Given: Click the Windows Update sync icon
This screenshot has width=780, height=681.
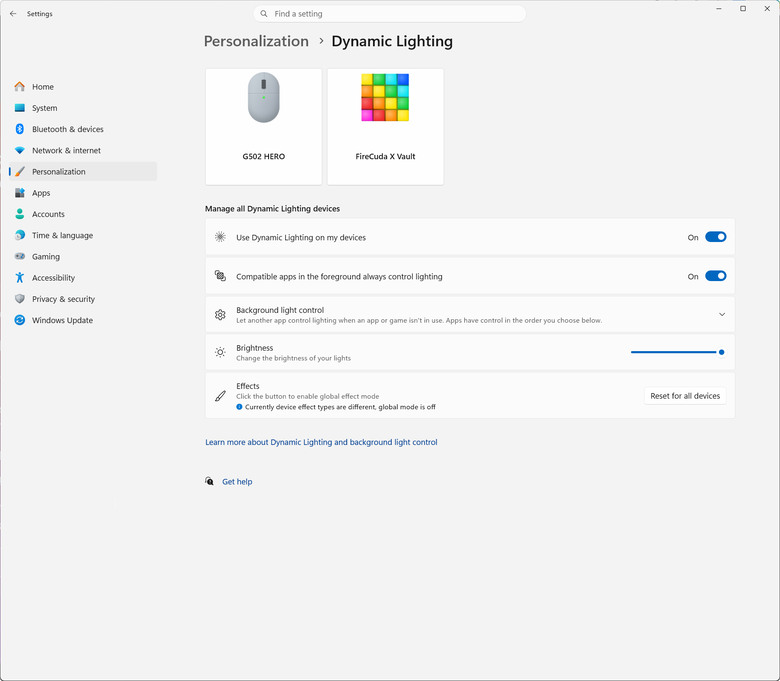Looking at the screenshot, I should point(19,320).
